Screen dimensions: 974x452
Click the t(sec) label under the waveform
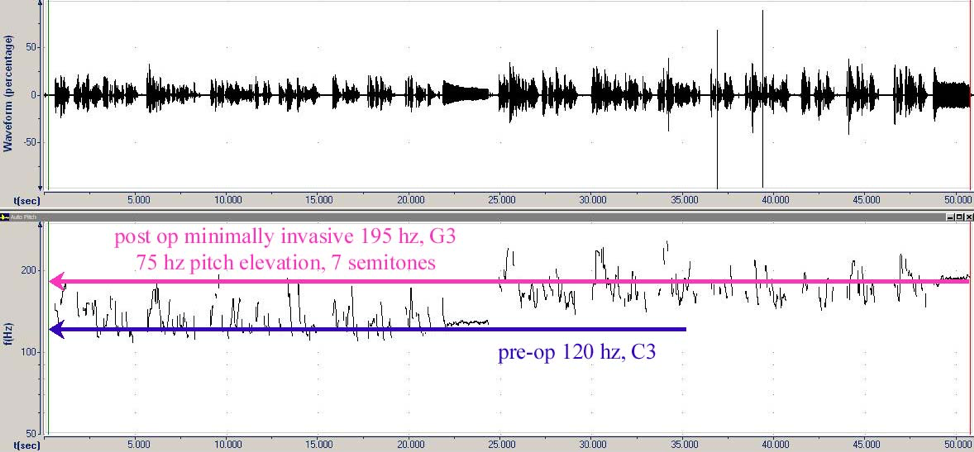(x=26, y=200)
